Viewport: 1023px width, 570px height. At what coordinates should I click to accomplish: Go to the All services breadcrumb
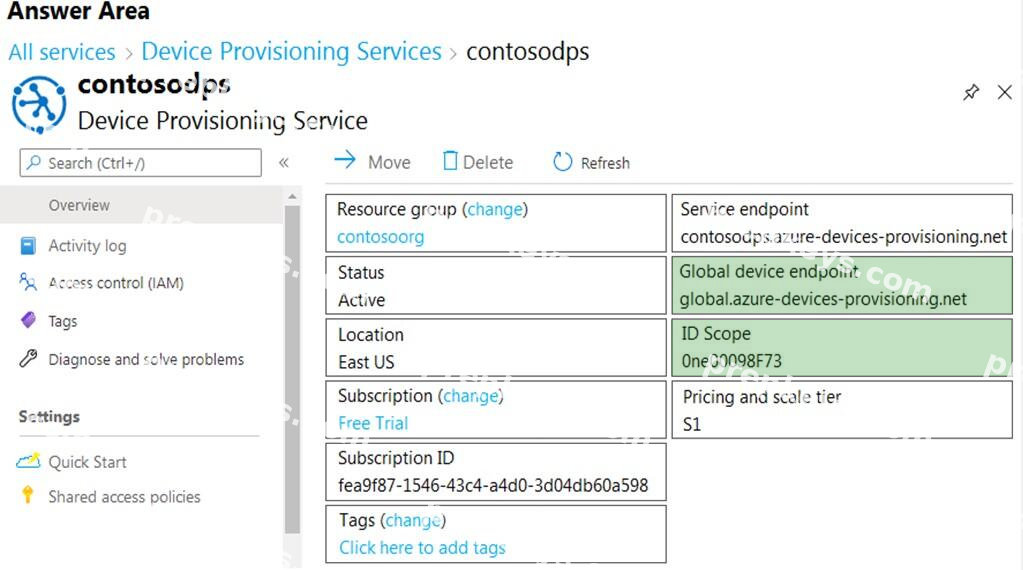coord(62,52)
